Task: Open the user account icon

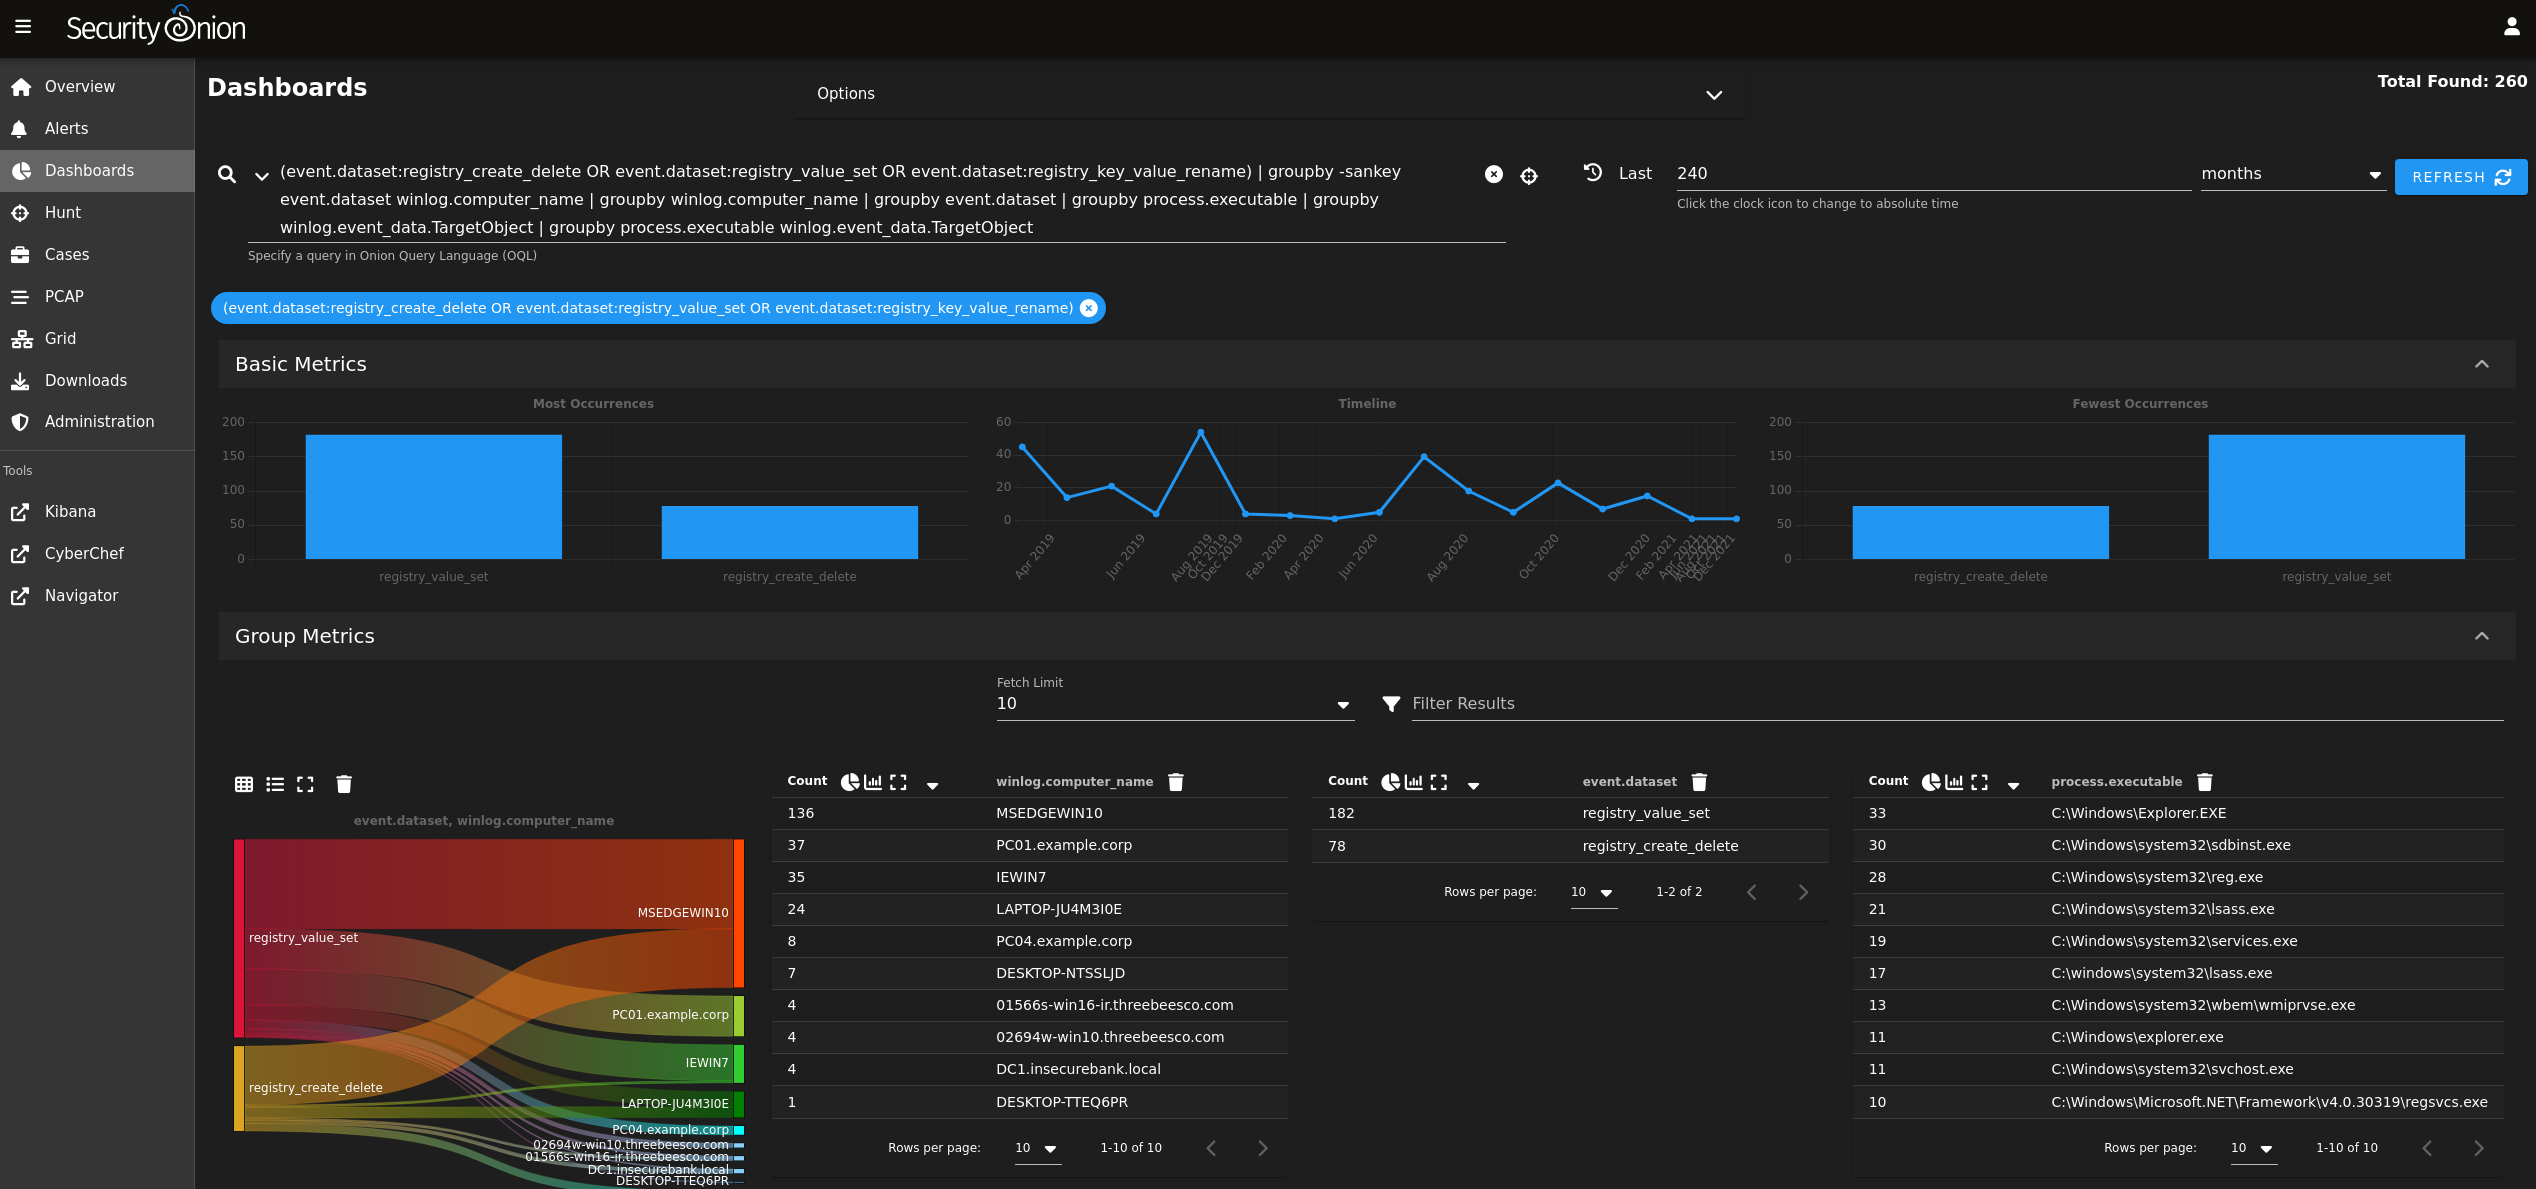Action: [2511, 27]
